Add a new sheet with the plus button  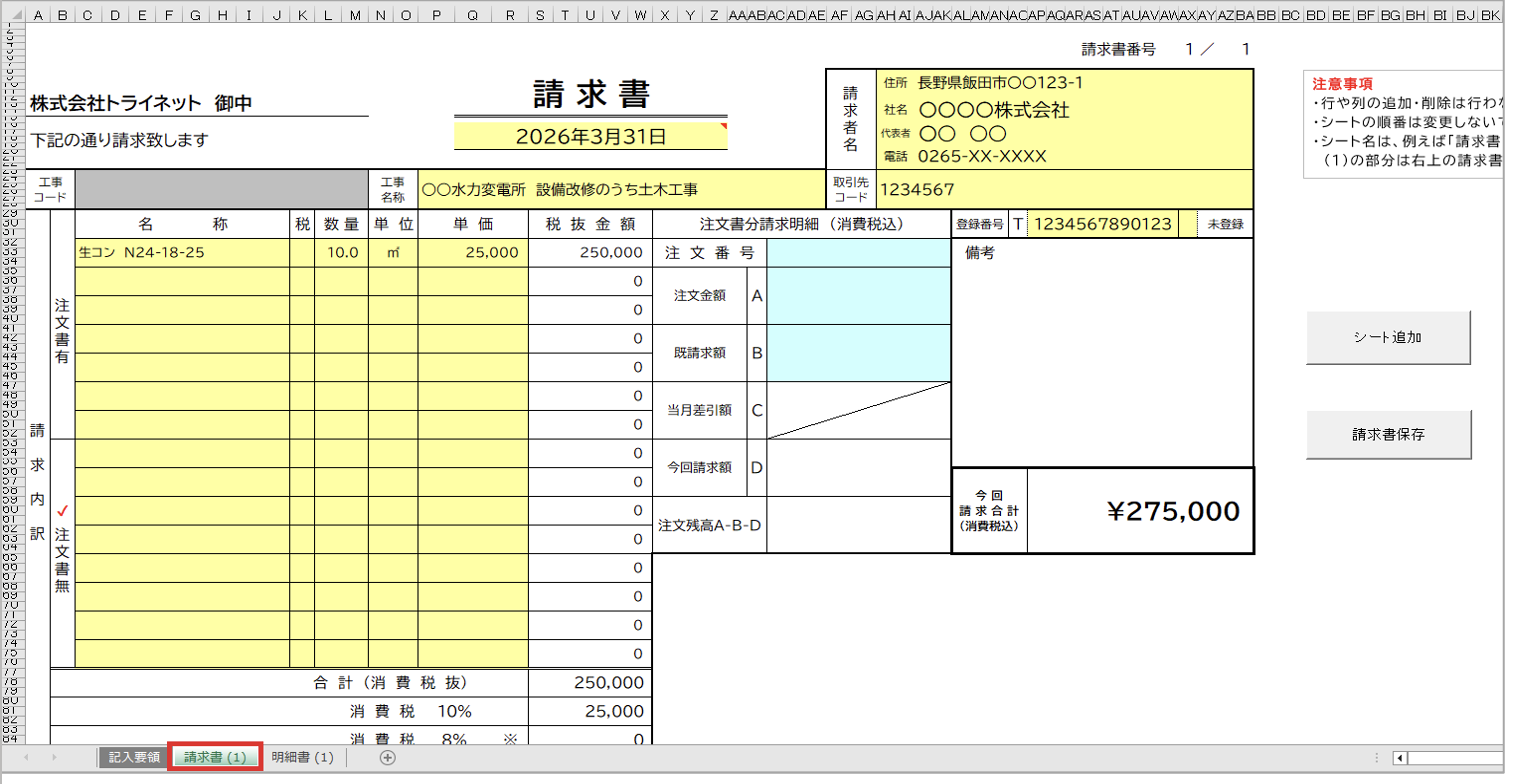(x=388, y=758)
